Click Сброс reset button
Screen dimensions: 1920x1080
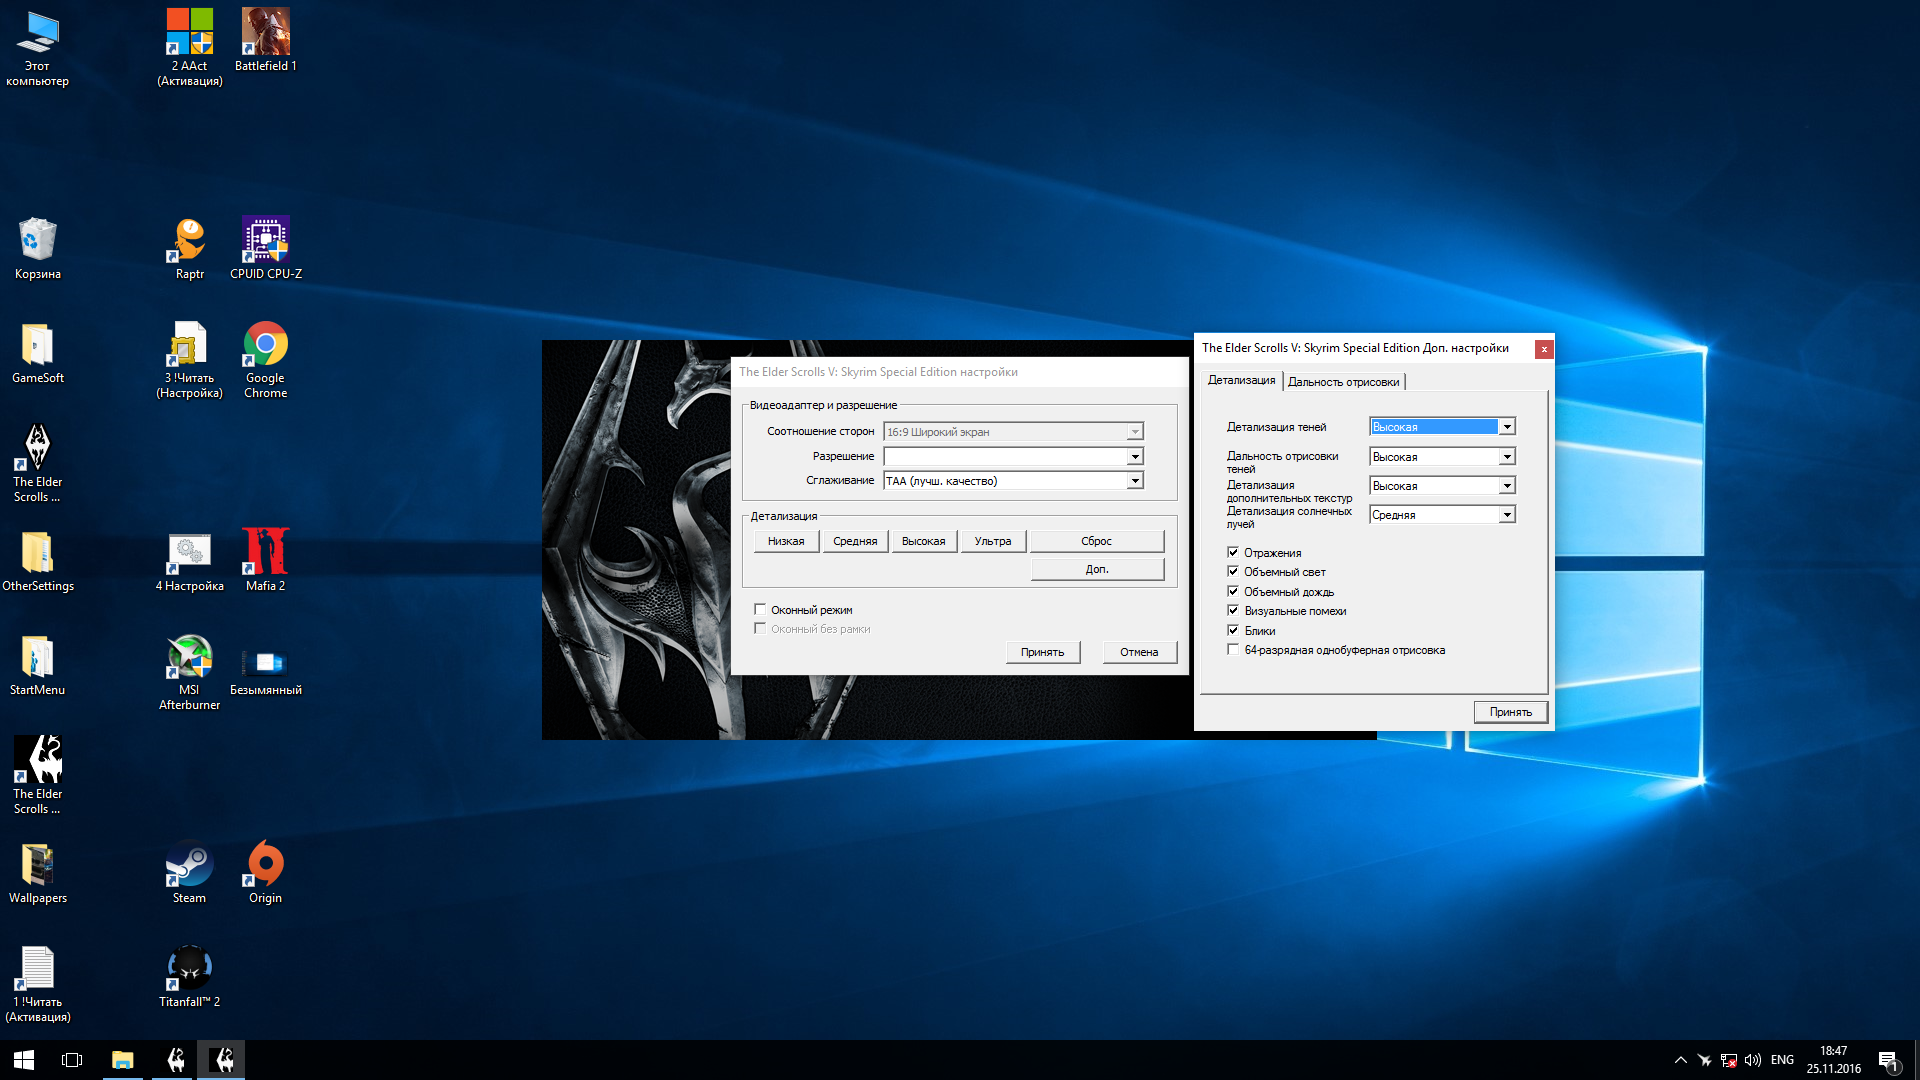1097,541
